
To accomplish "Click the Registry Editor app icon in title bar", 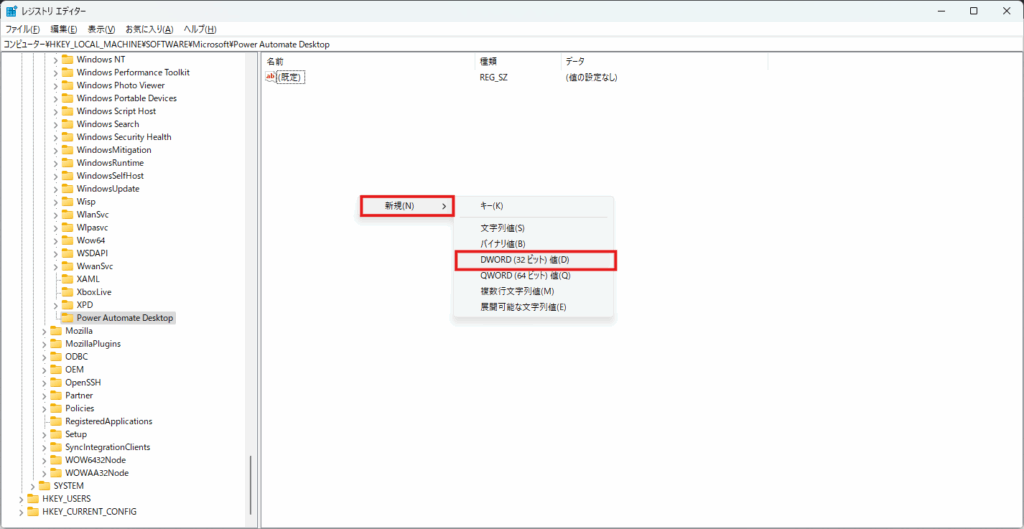I will [x=11, y=10].
